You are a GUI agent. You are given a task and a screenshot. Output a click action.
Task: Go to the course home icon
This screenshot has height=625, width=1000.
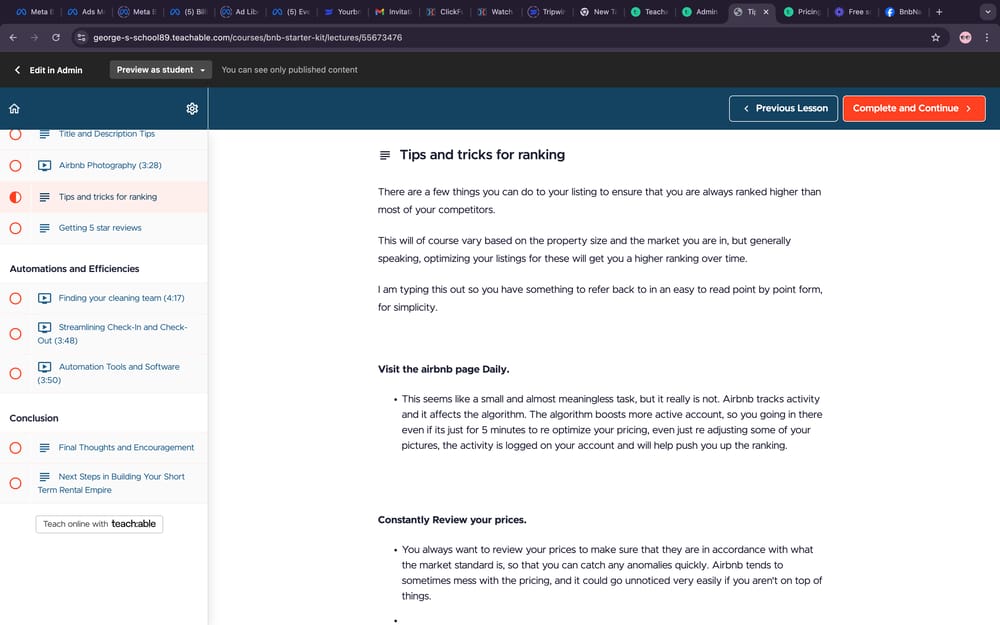14,108
